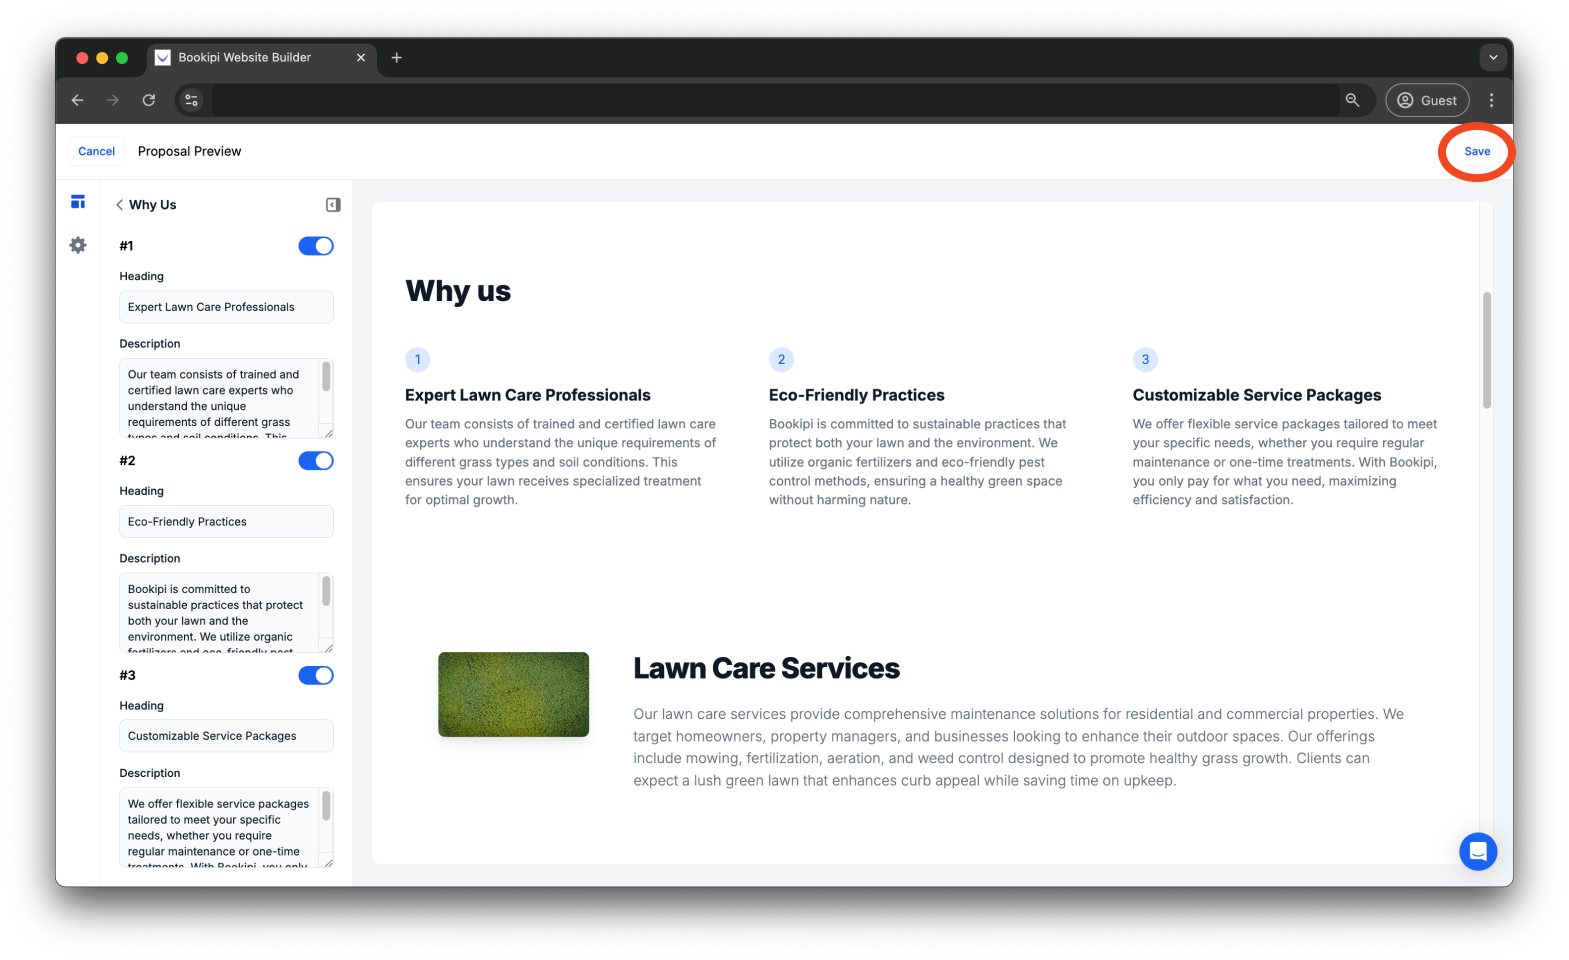Click the Proposal Preview title text
Viewport: 1569px width, 960px height.
(190, 152)
